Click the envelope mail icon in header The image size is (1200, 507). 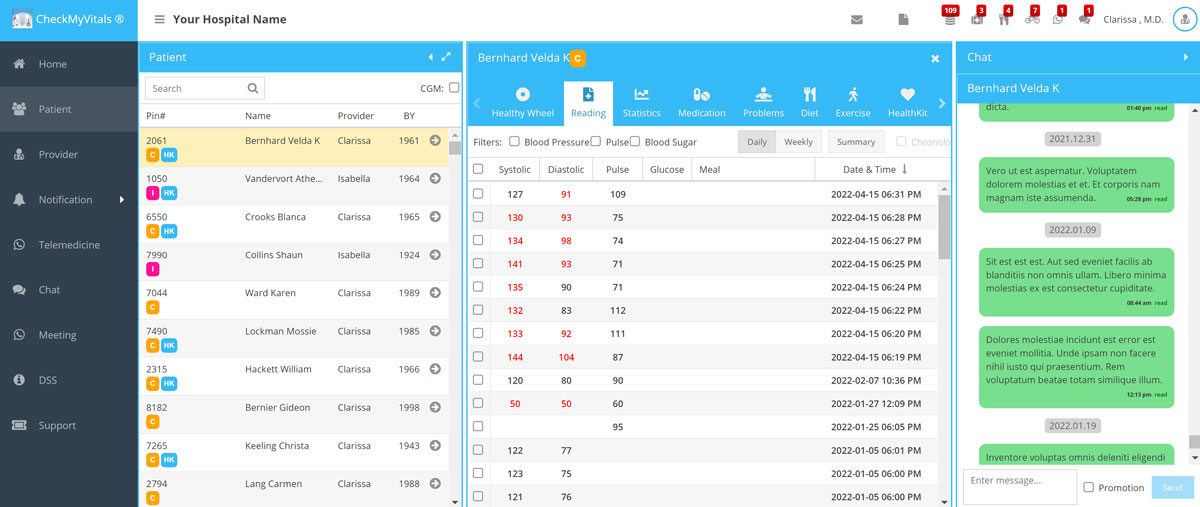coord(857,20)
